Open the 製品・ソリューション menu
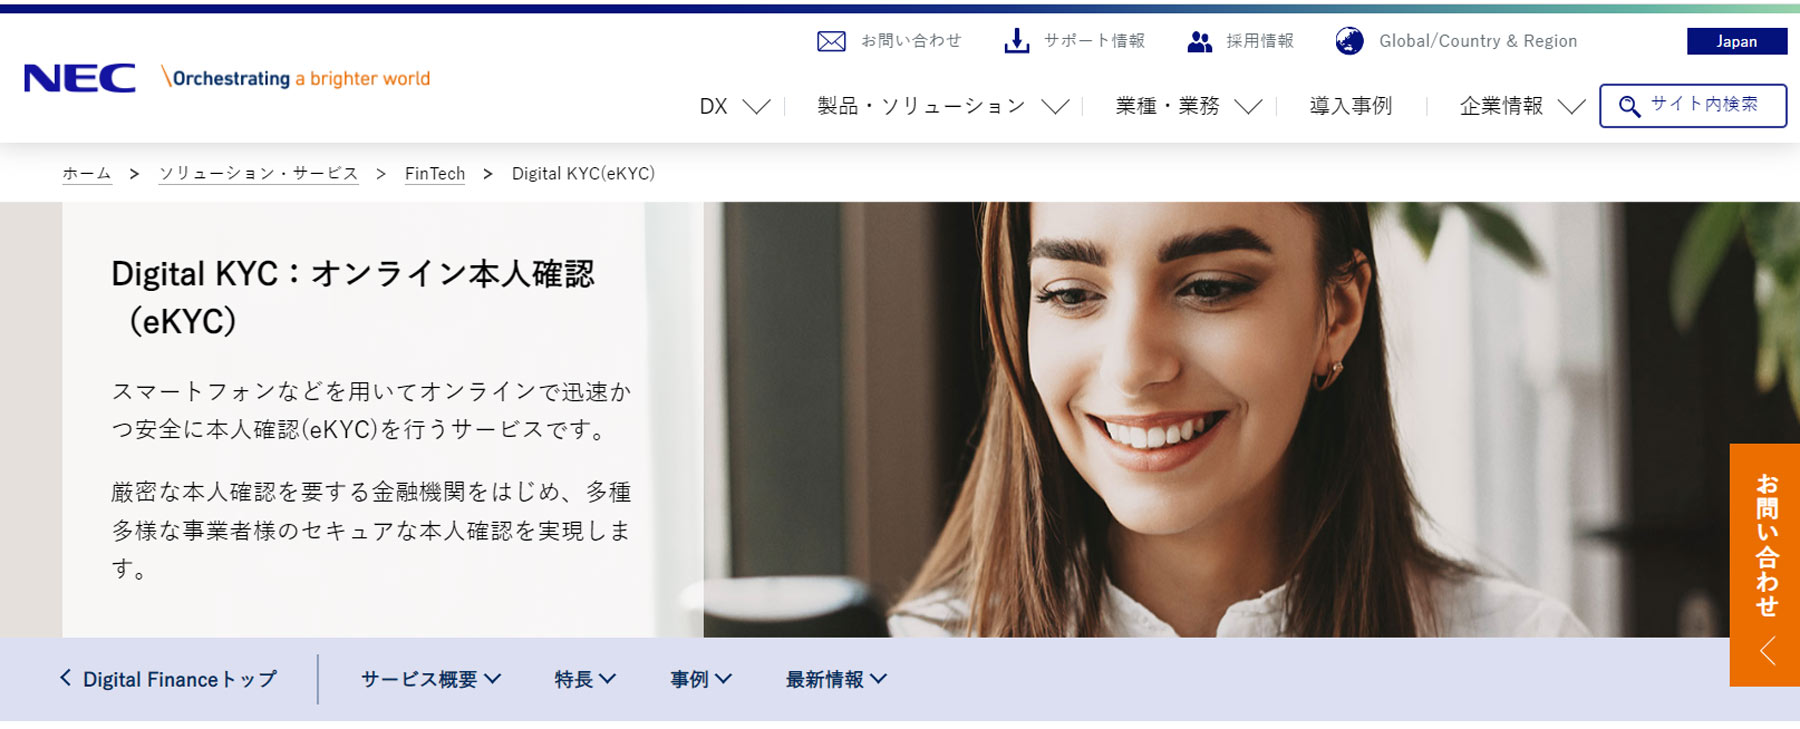 921,106
